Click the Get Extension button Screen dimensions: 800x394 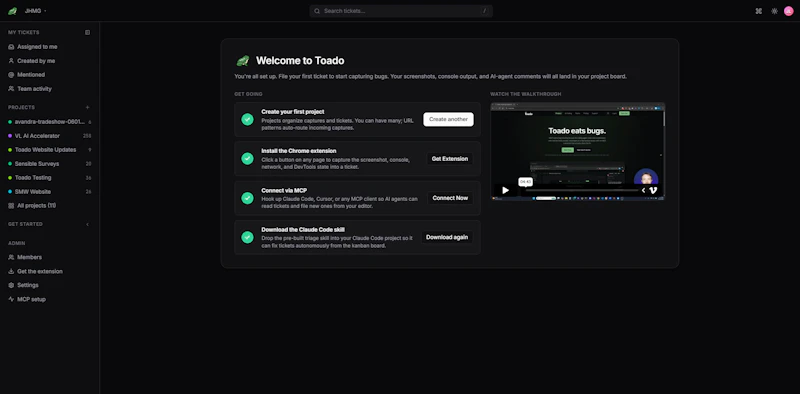[x=450, y=159]
